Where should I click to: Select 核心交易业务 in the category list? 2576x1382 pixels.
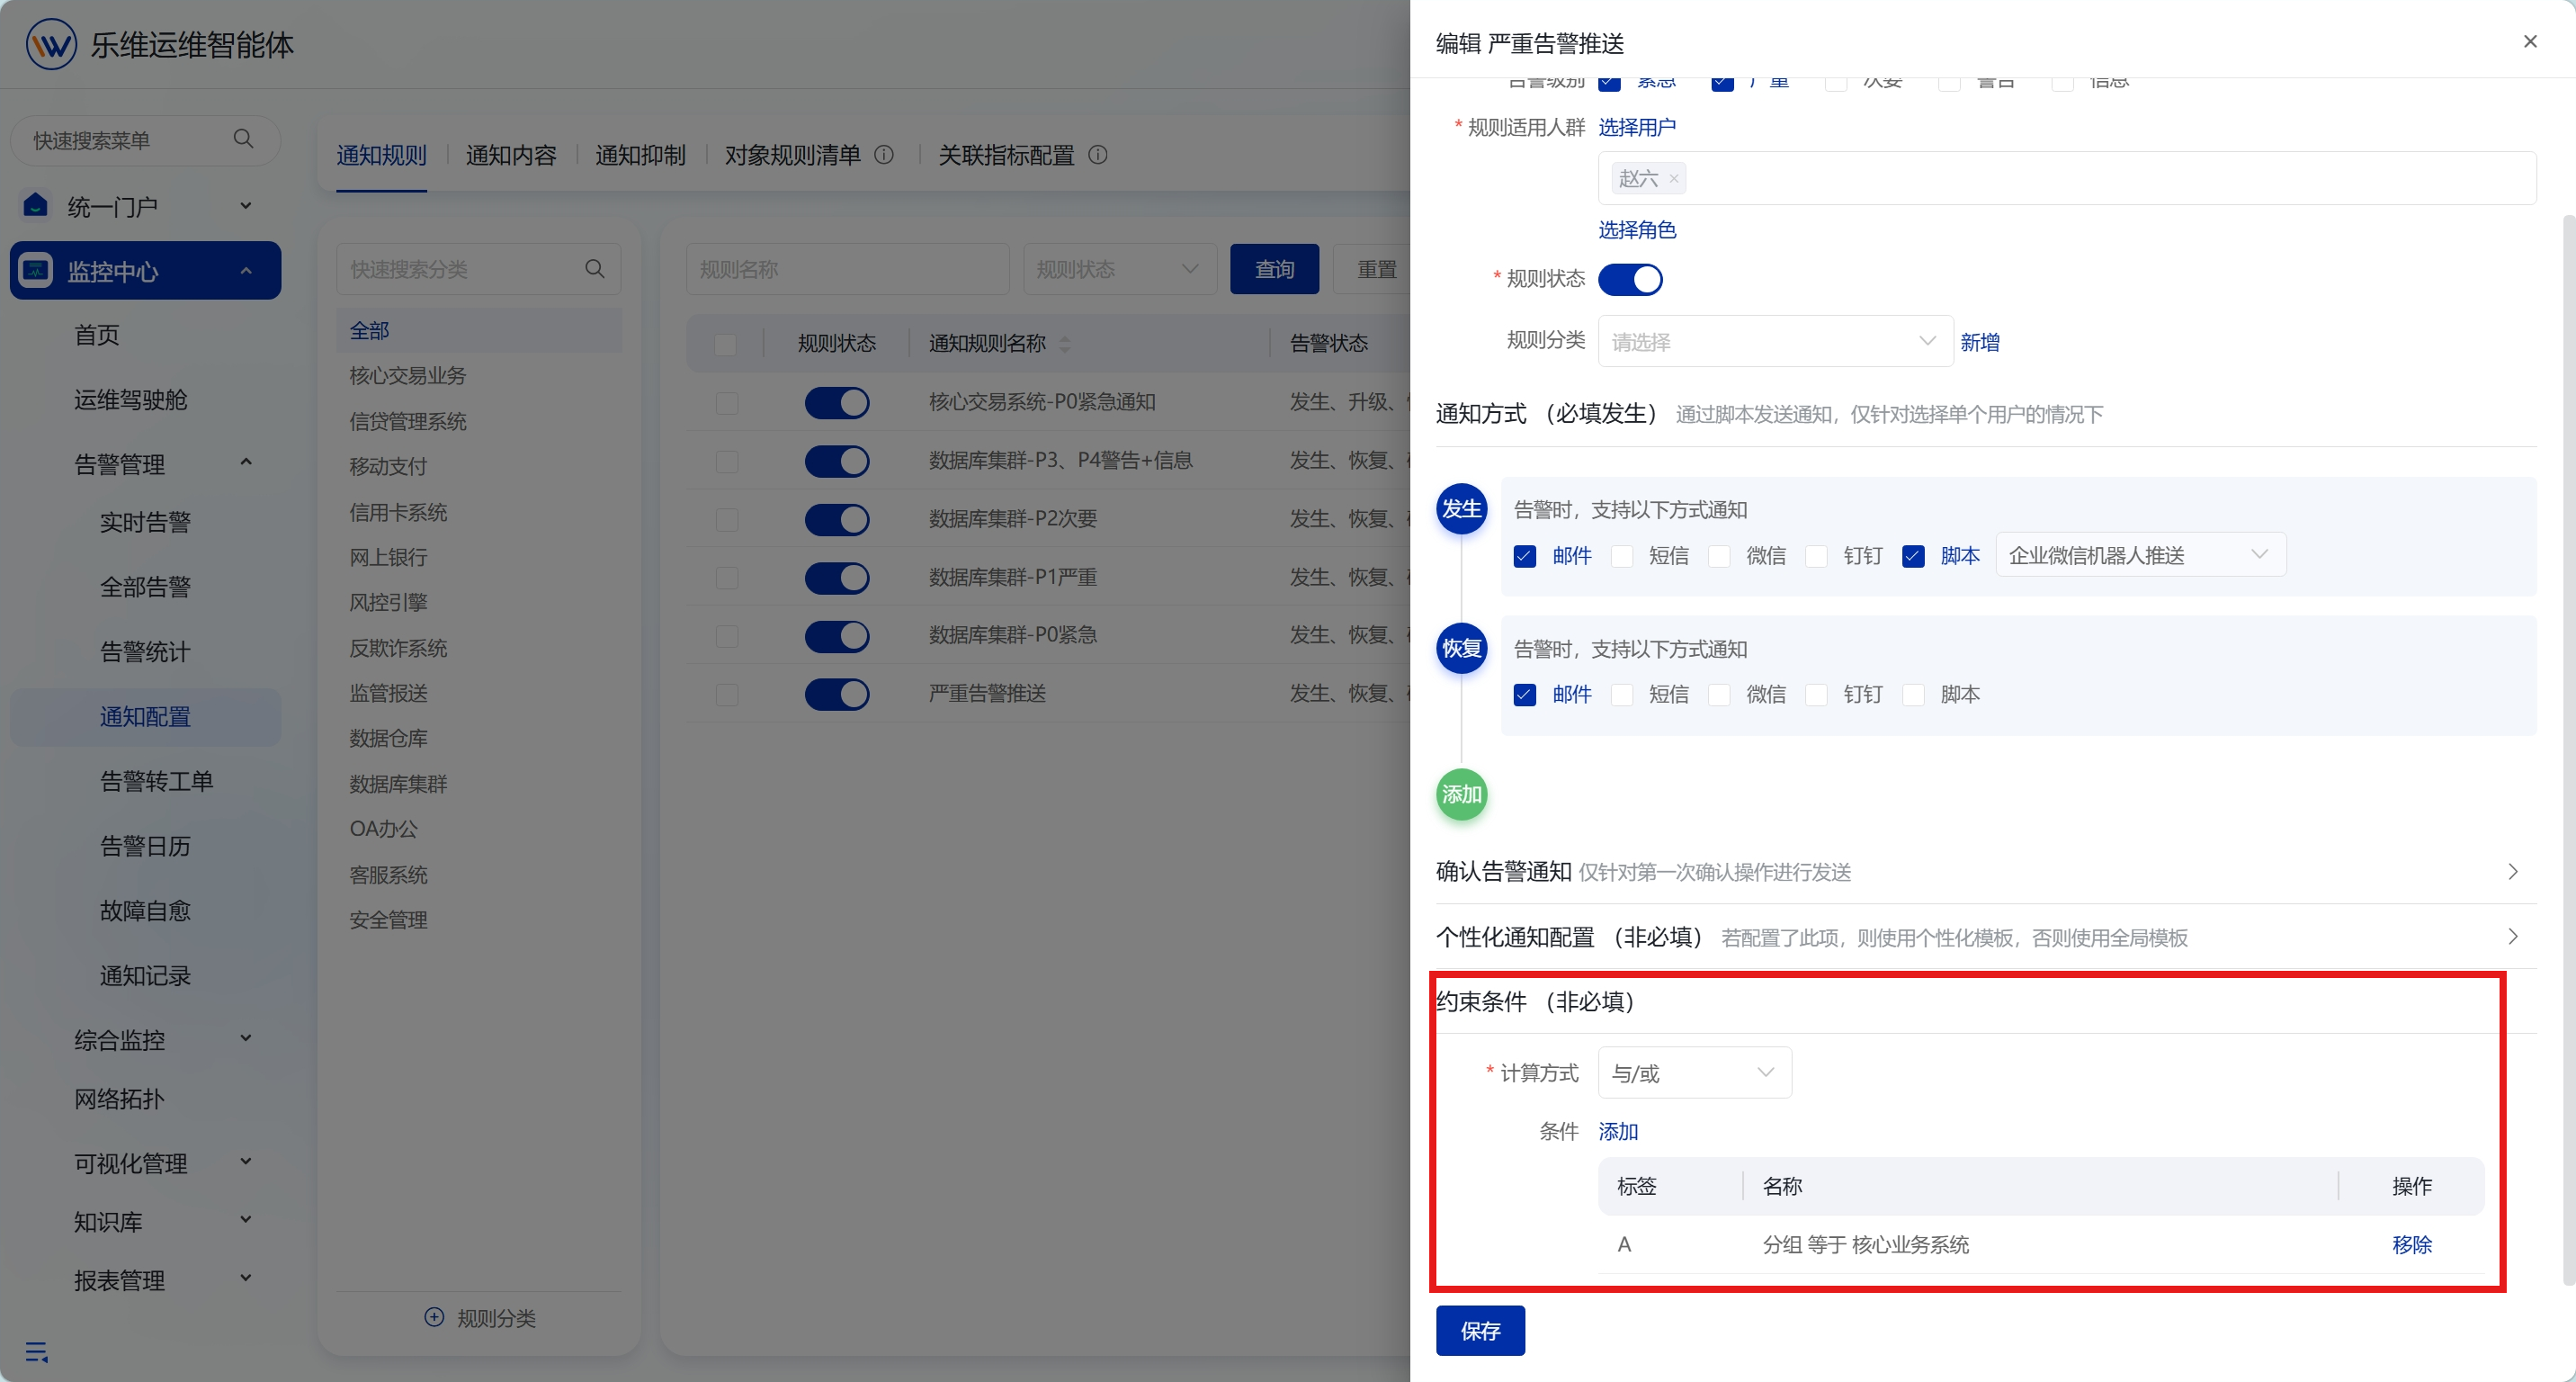pyautogui.click(x=408, y=375)
